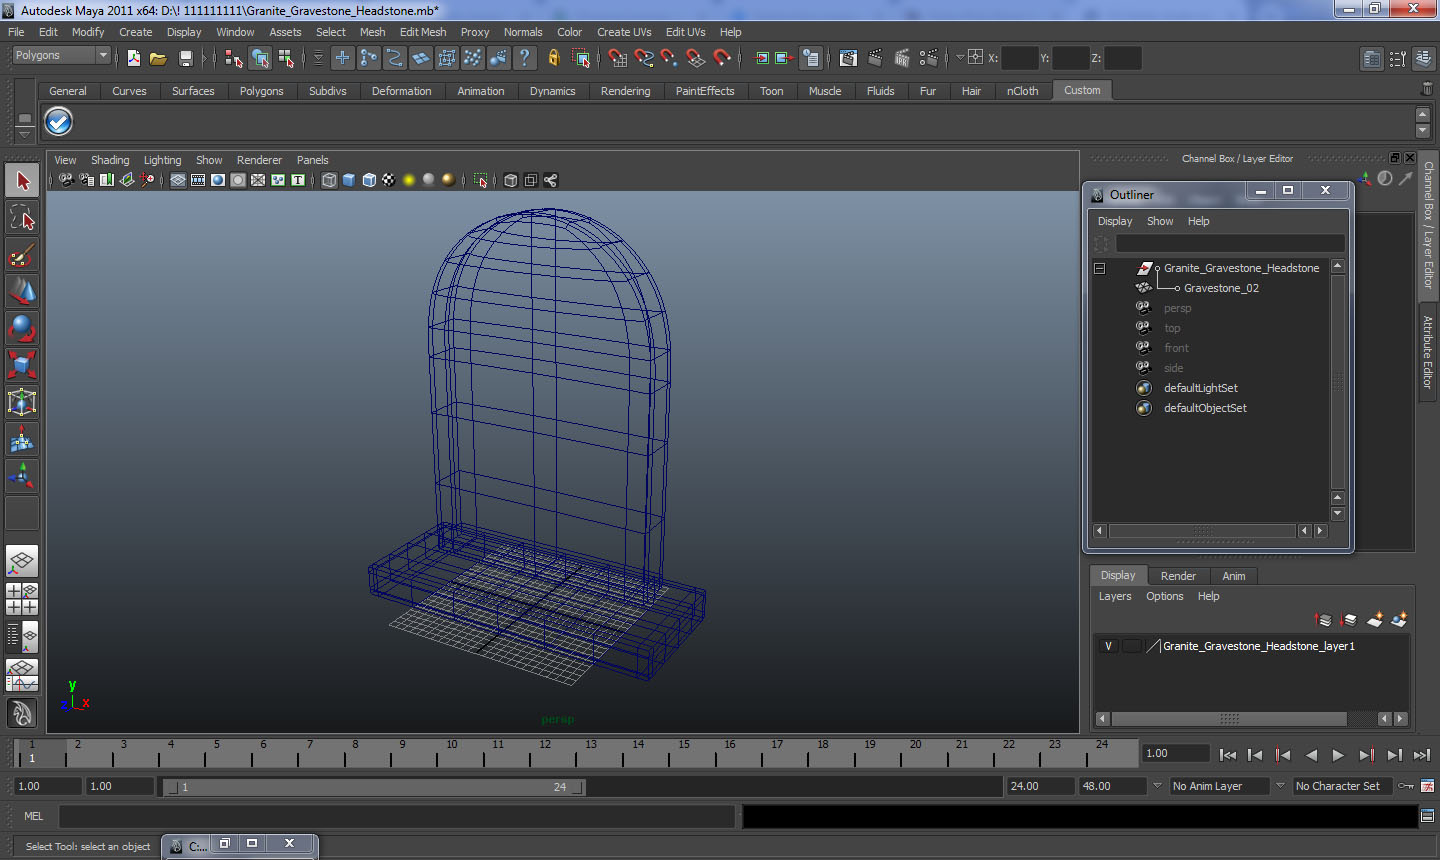The image size is (1440, 860).
Task: Switch to the Polygons shelf tab
Action: [x=262, y=91]
